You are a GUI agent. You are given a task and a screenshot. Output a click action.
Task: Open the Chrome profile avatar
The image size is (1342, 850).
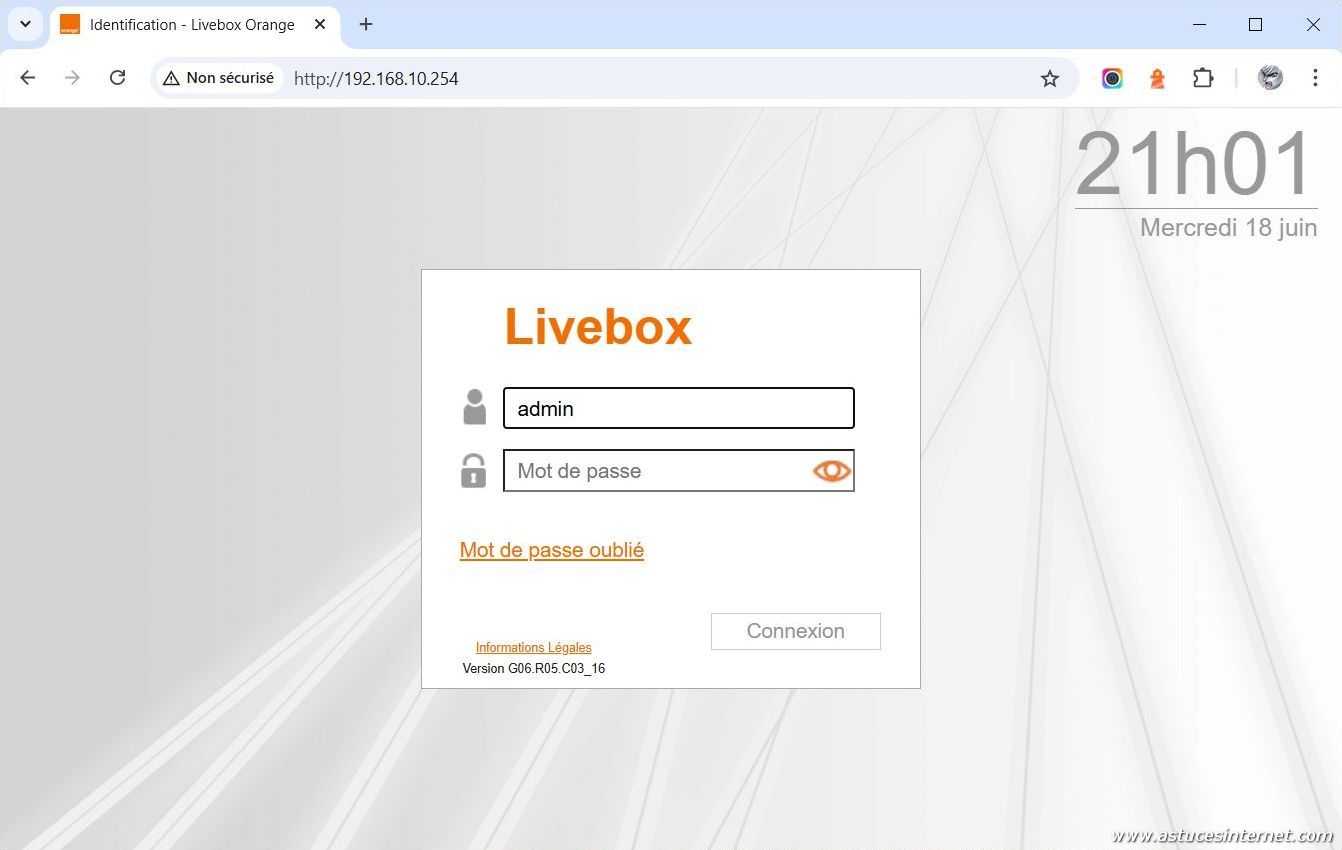point(1270,78)
